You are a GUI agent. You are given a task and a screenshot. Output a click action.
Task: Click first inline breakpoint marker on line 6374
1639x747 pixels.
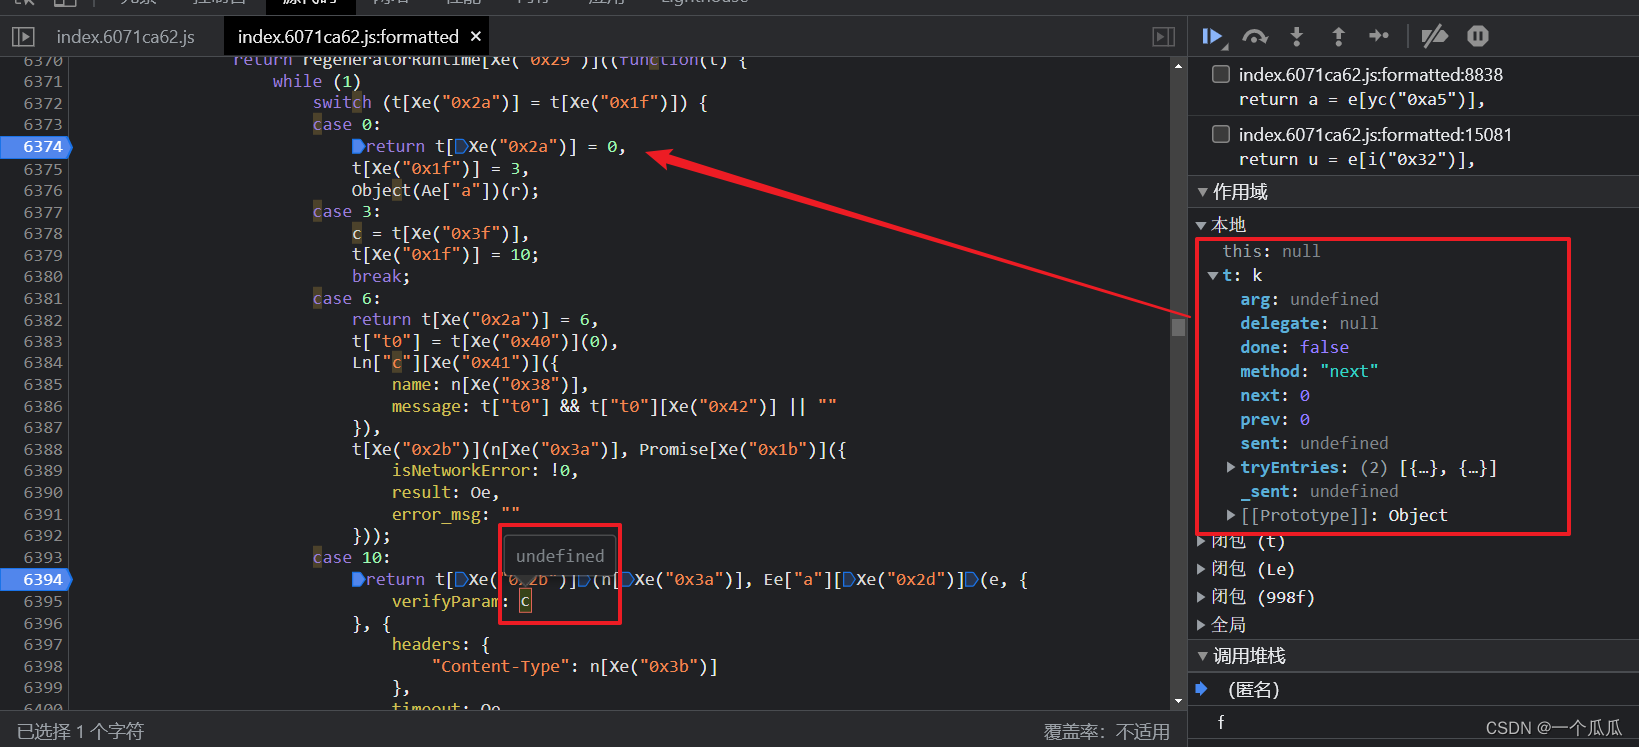[358, 146]
